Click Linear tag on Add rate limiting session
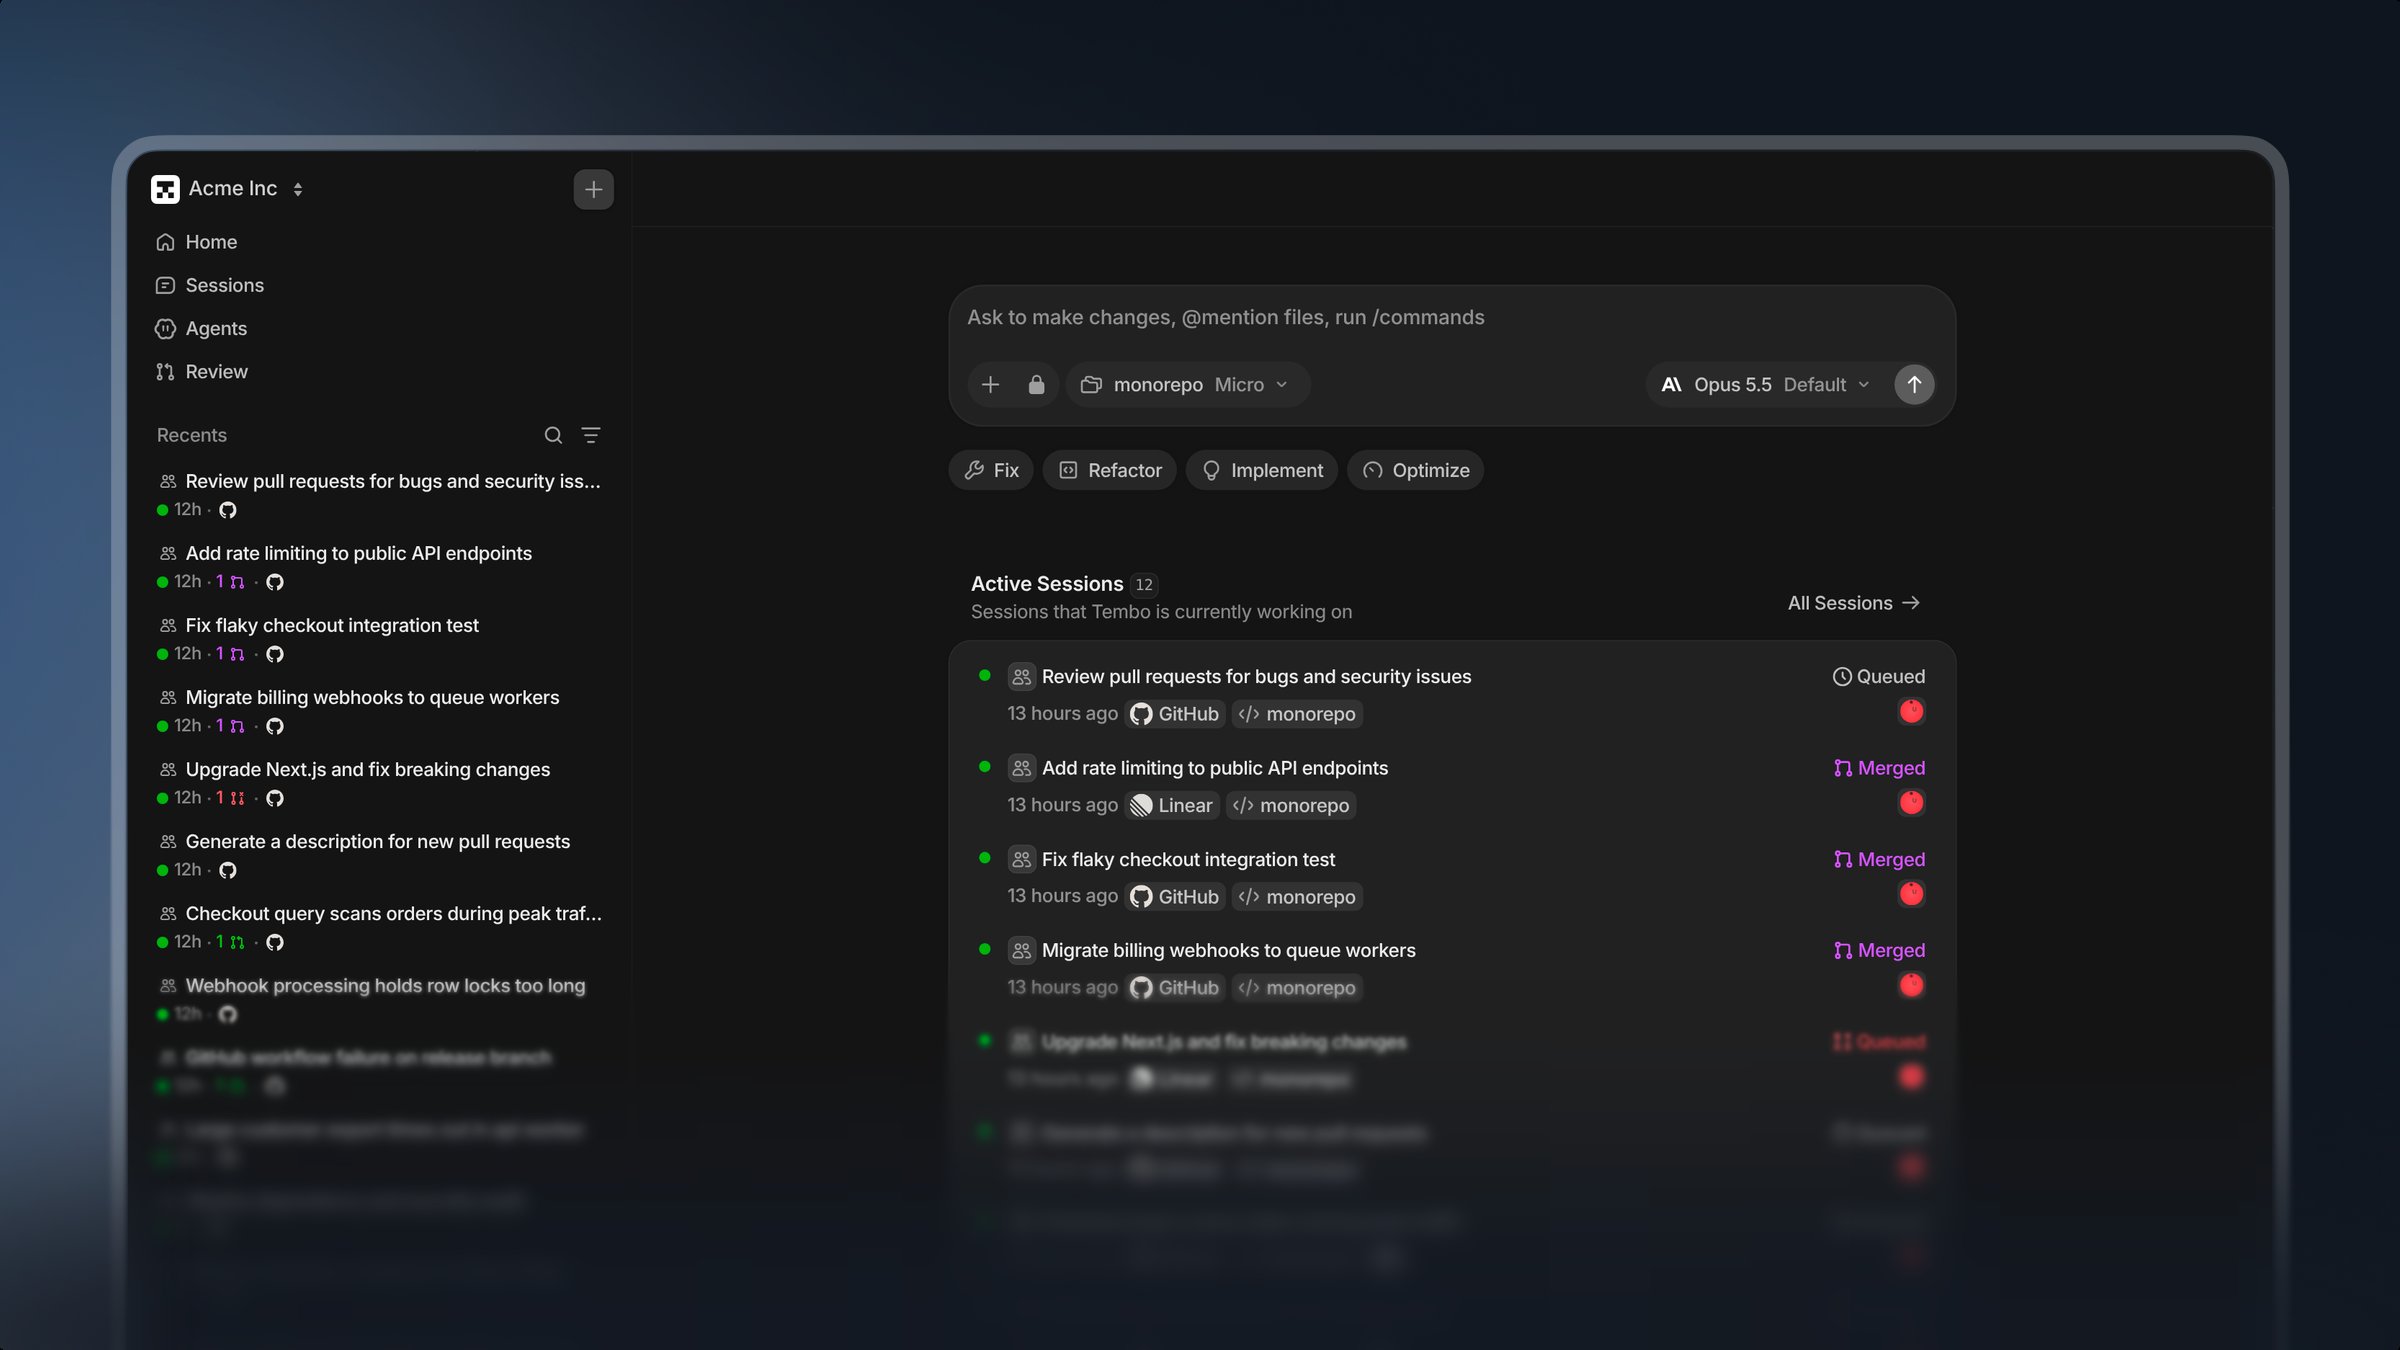2400x1350 pixels. coord(1172,805)
